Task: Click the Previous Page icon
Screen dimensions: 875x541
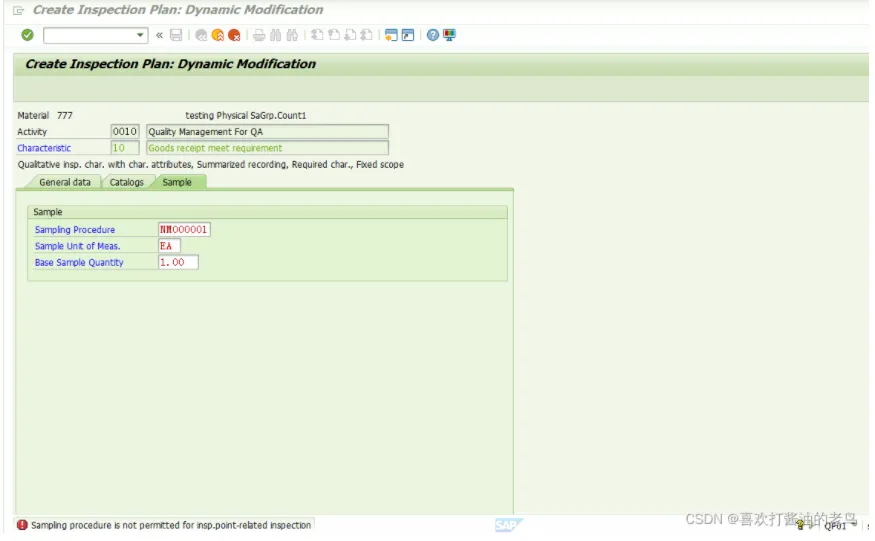Action: click(x=334, y=35)
